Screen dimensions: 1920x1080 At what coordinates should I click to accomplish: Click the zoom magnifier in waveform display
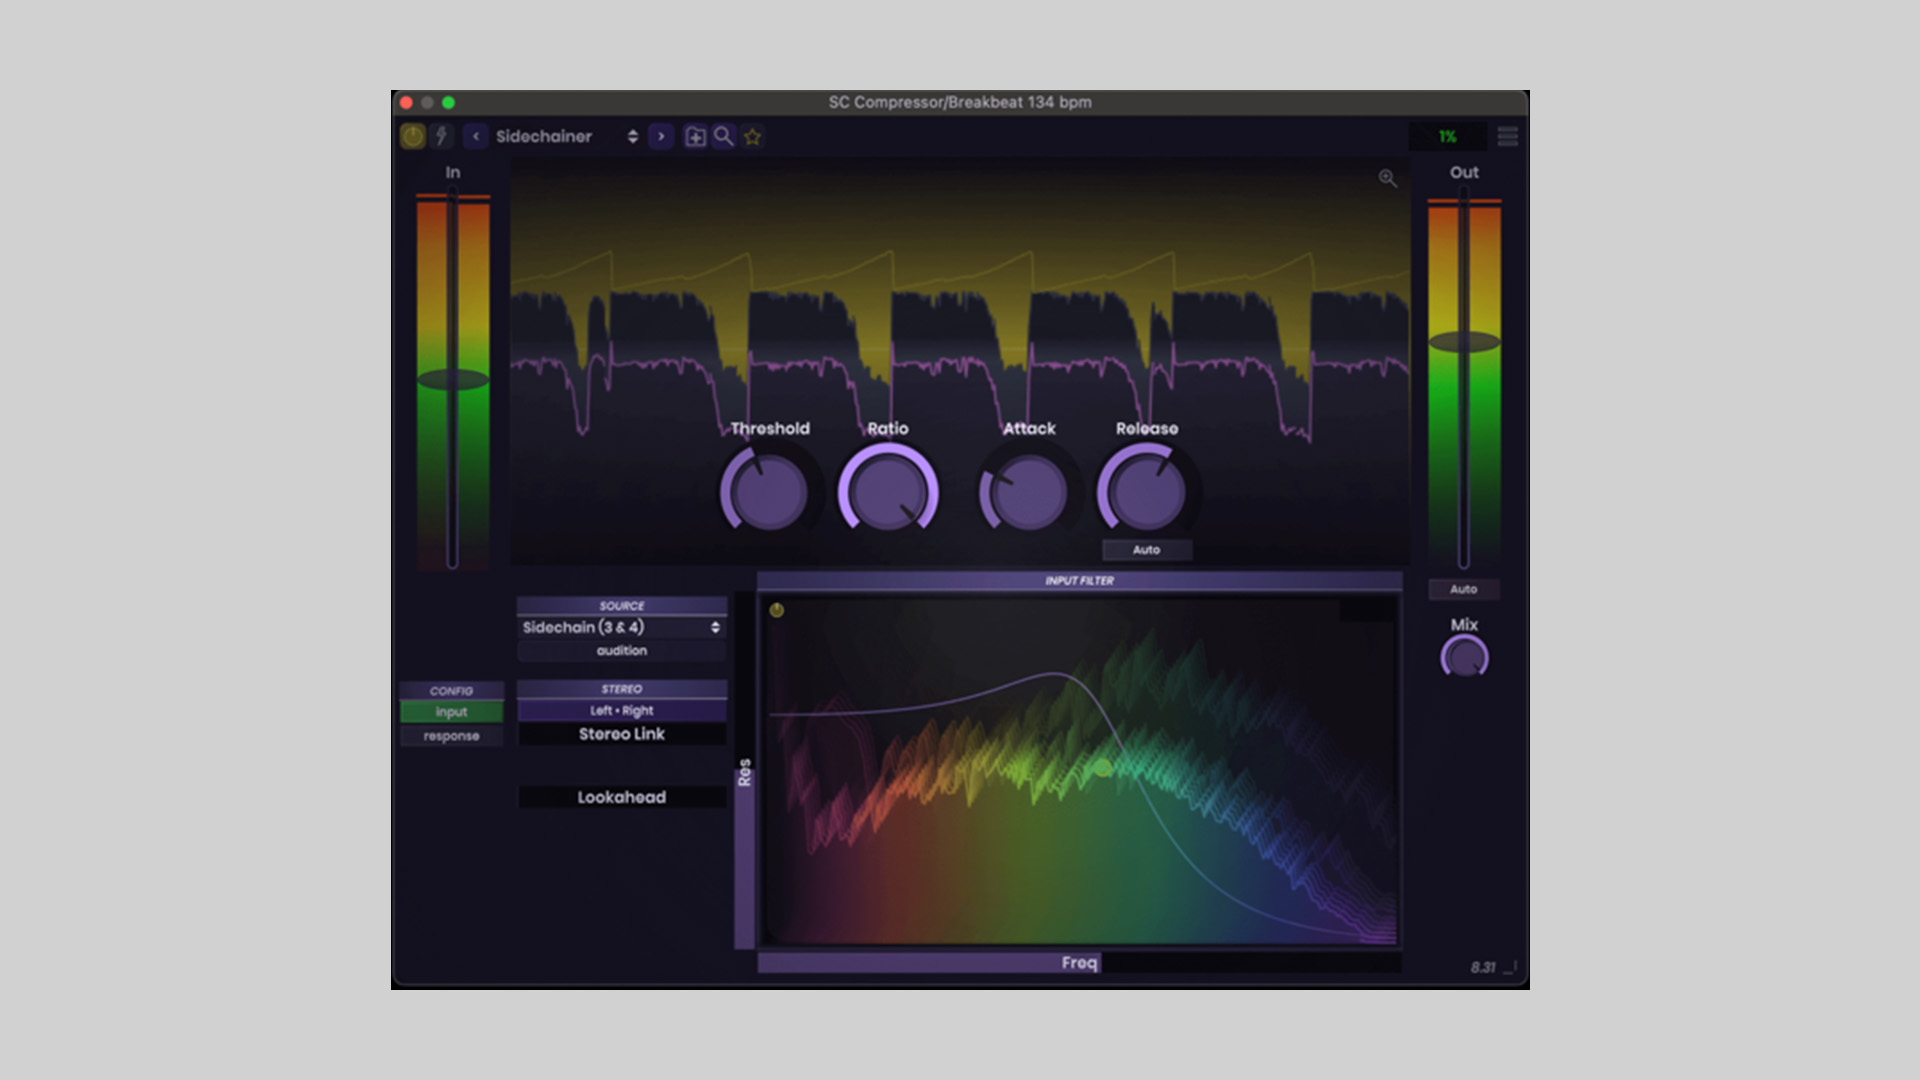click(1387, 178)
